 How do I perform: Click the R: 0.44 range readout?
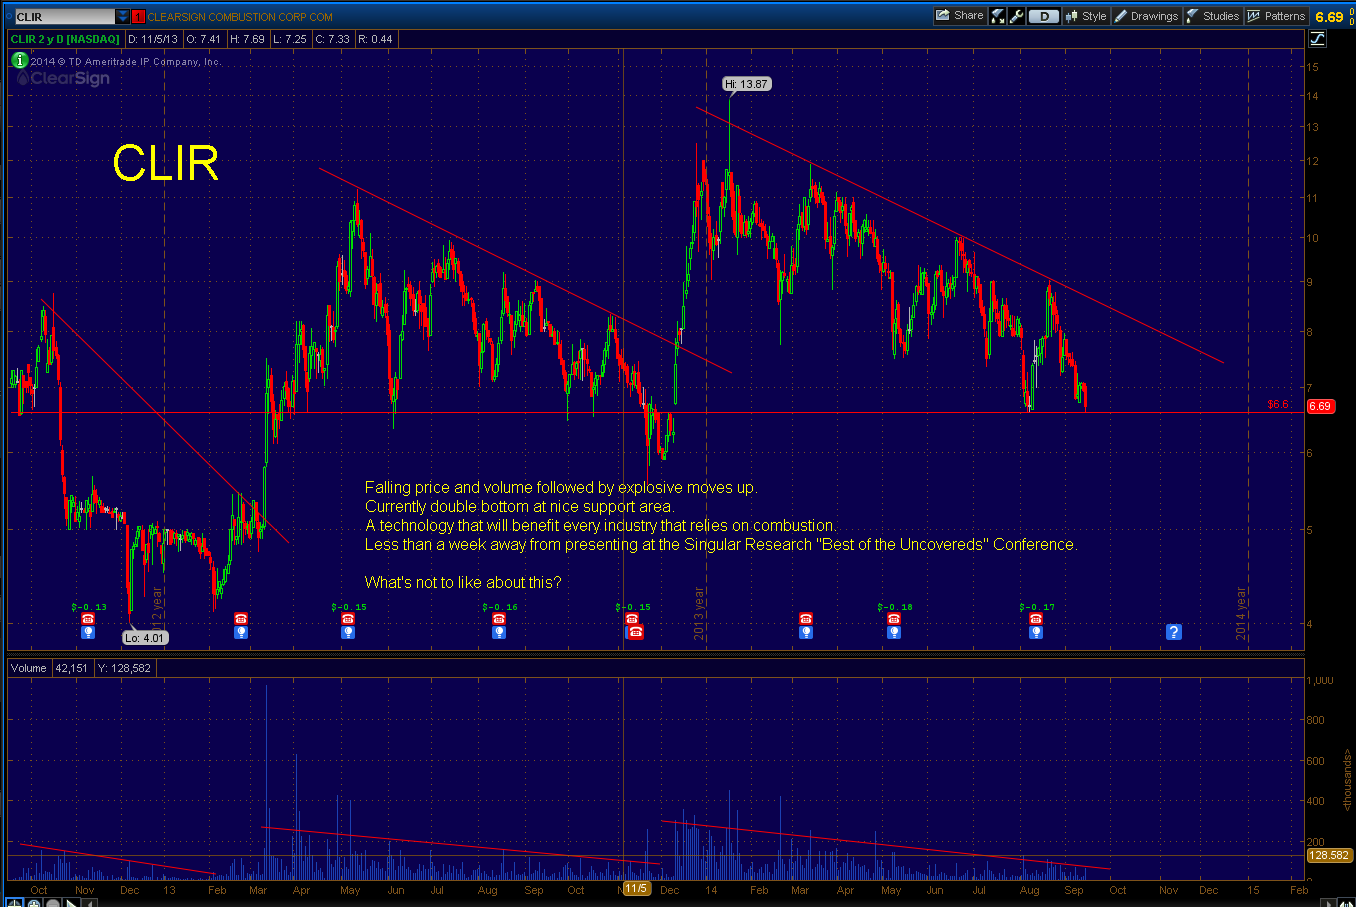pos(375,39)
